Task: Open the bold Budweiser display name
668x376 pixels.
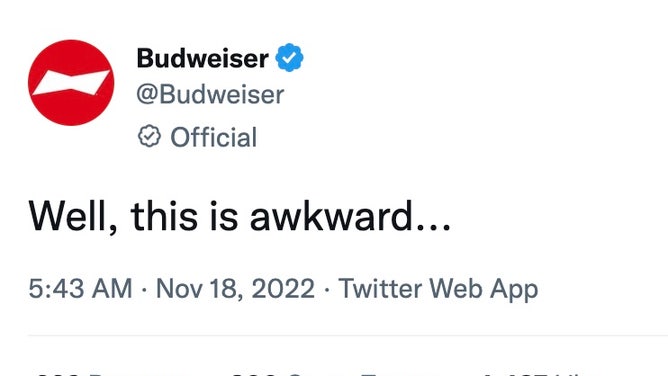Action: pos(202,58)
